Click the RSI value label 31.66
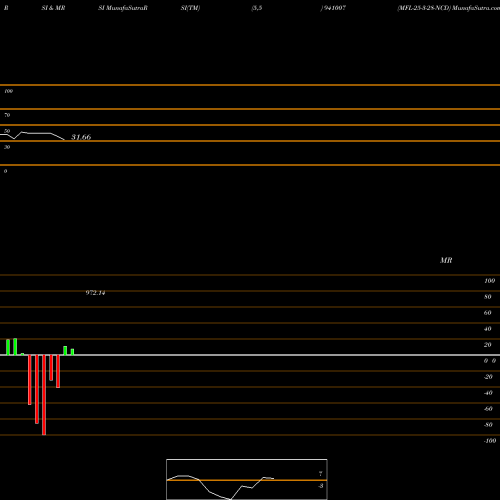500x500 pixels. coord(81,137)
